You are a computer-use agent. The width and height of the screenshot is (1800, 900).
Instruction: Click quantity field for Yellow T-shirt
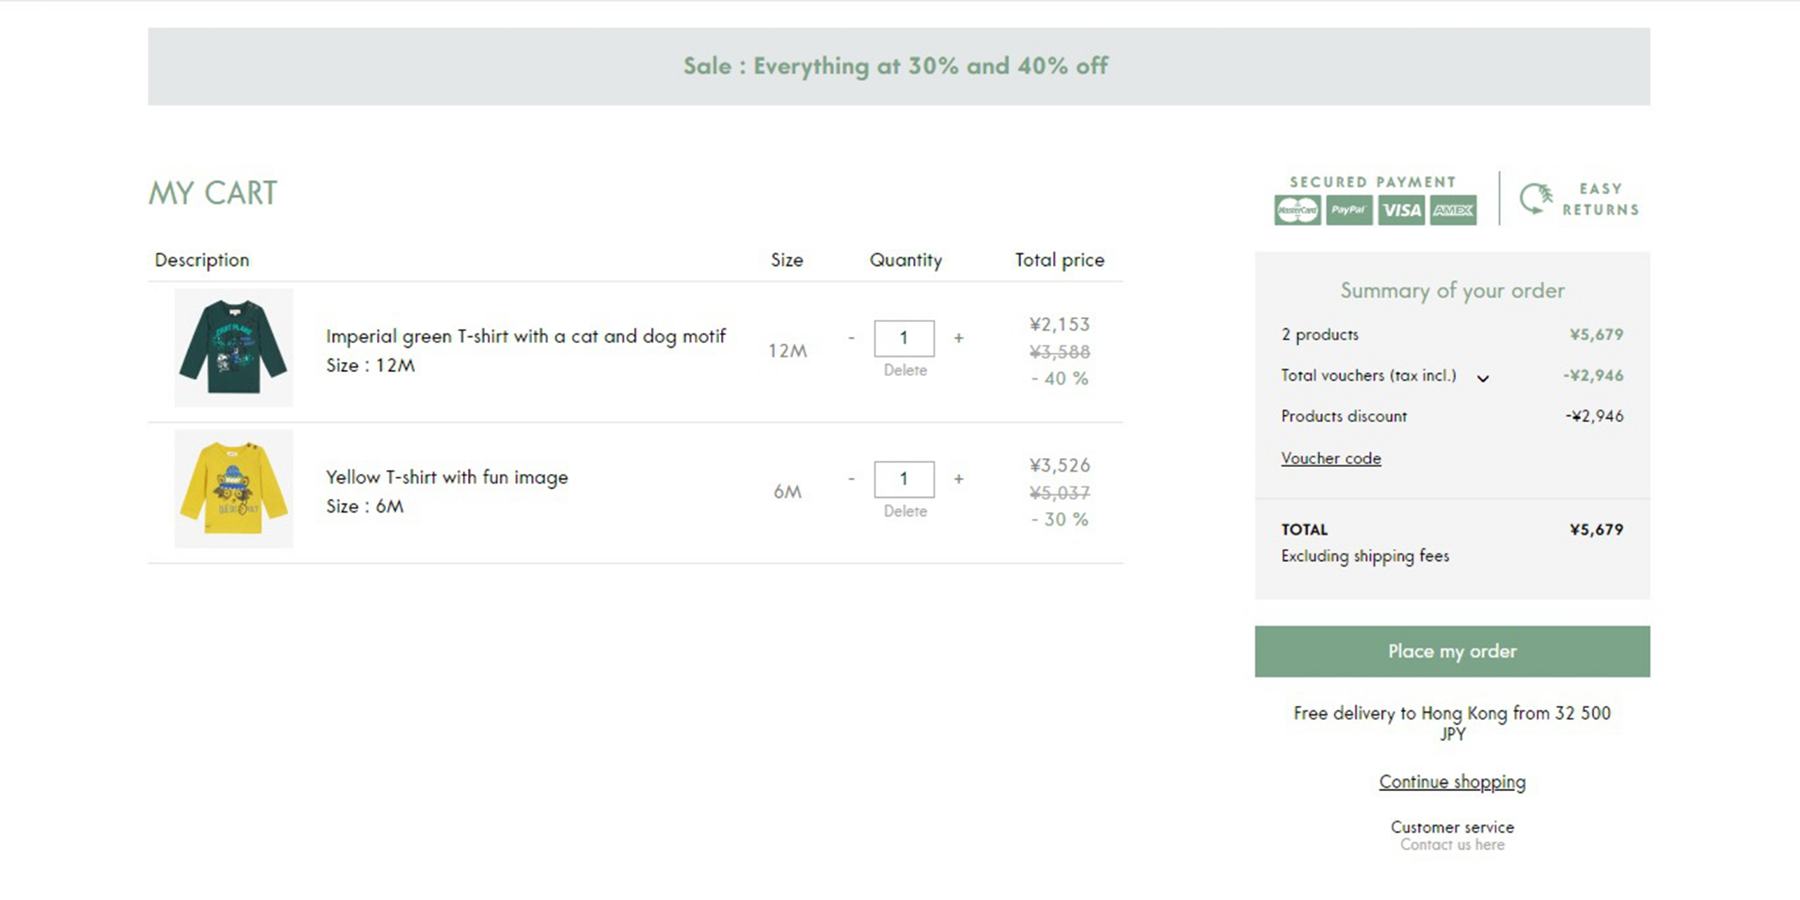(904, 479)
